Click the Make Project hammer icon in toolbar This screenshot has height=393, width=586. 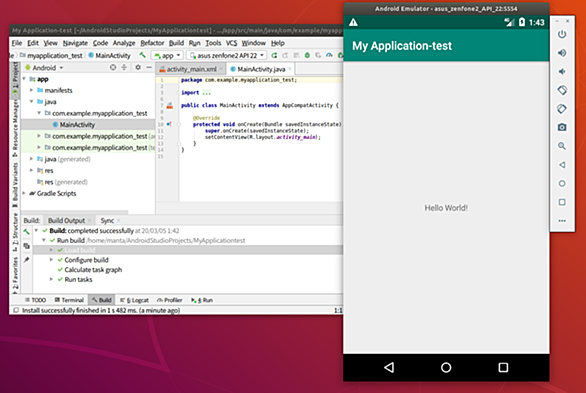point(142,55)
